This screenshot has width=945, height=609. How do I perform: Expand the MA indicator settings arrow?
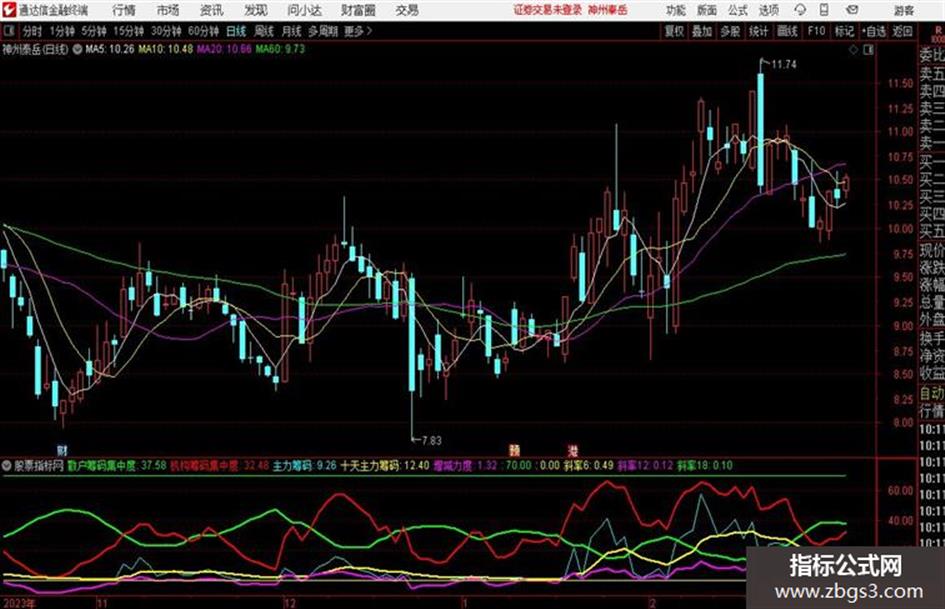click(77, 49)
